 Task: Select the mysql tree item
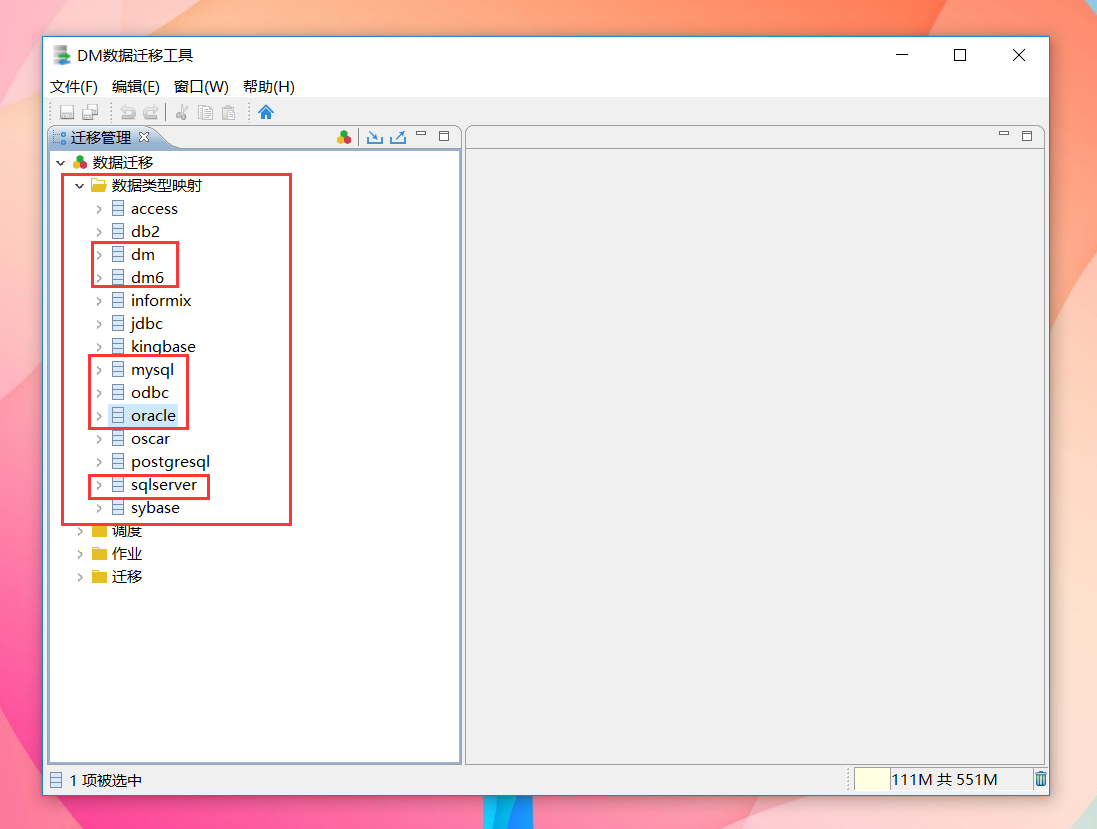(x=153, y=370)
